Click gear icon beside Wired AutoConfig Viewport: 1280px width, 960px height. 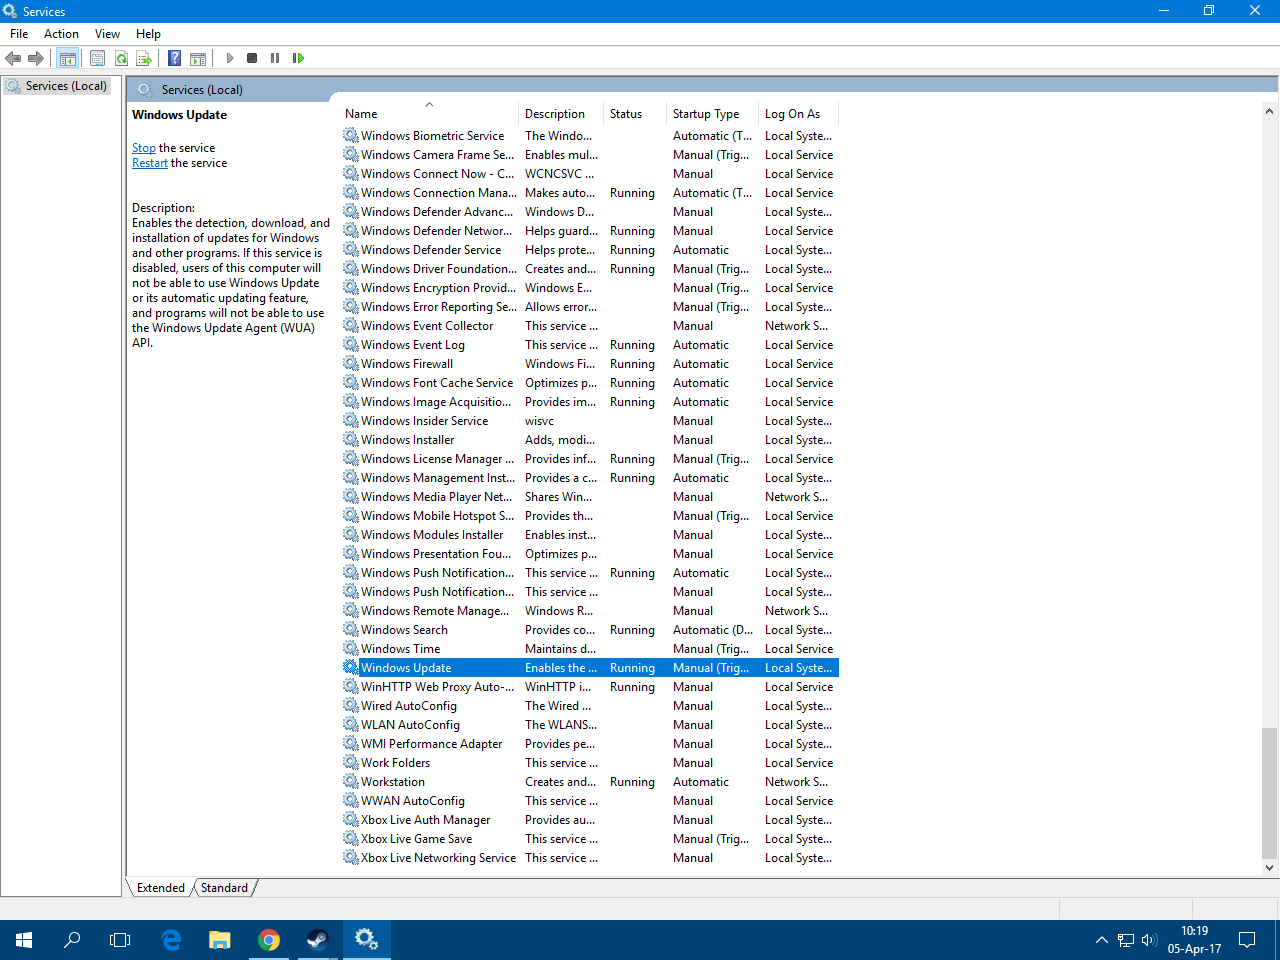coord(351,706)
